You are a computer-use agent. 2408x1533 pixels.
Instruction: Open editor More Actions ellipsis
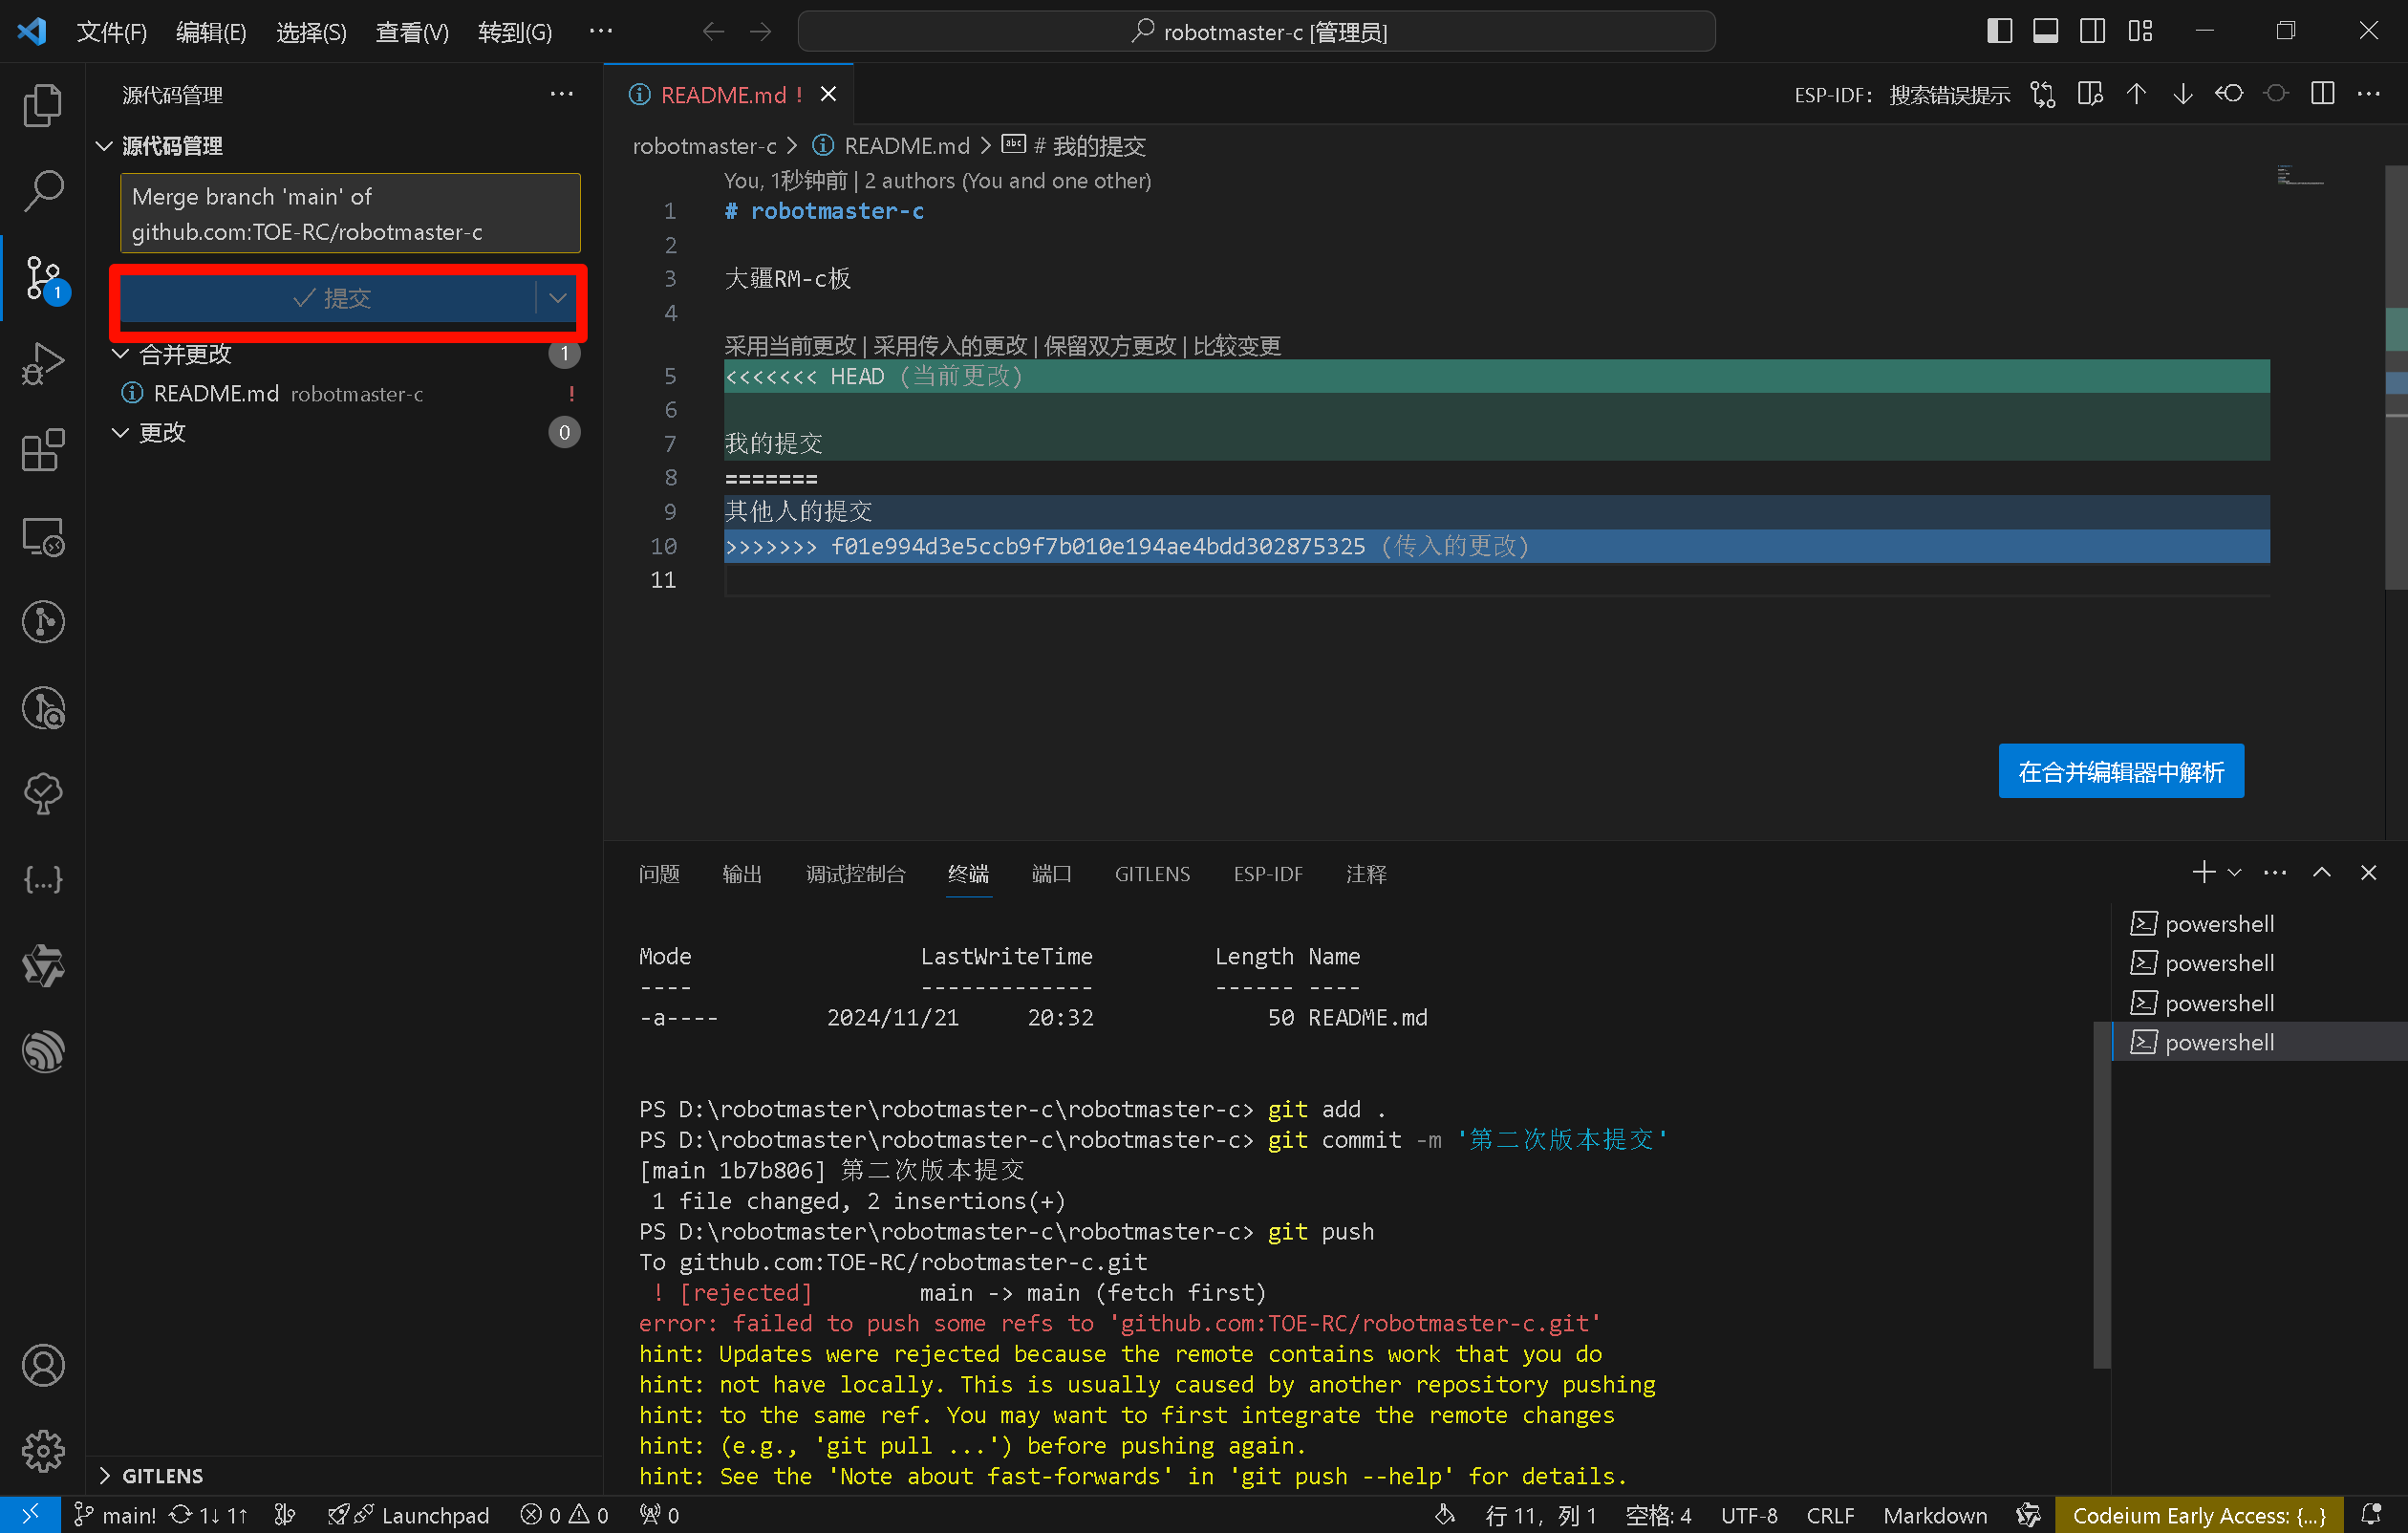2369,94
